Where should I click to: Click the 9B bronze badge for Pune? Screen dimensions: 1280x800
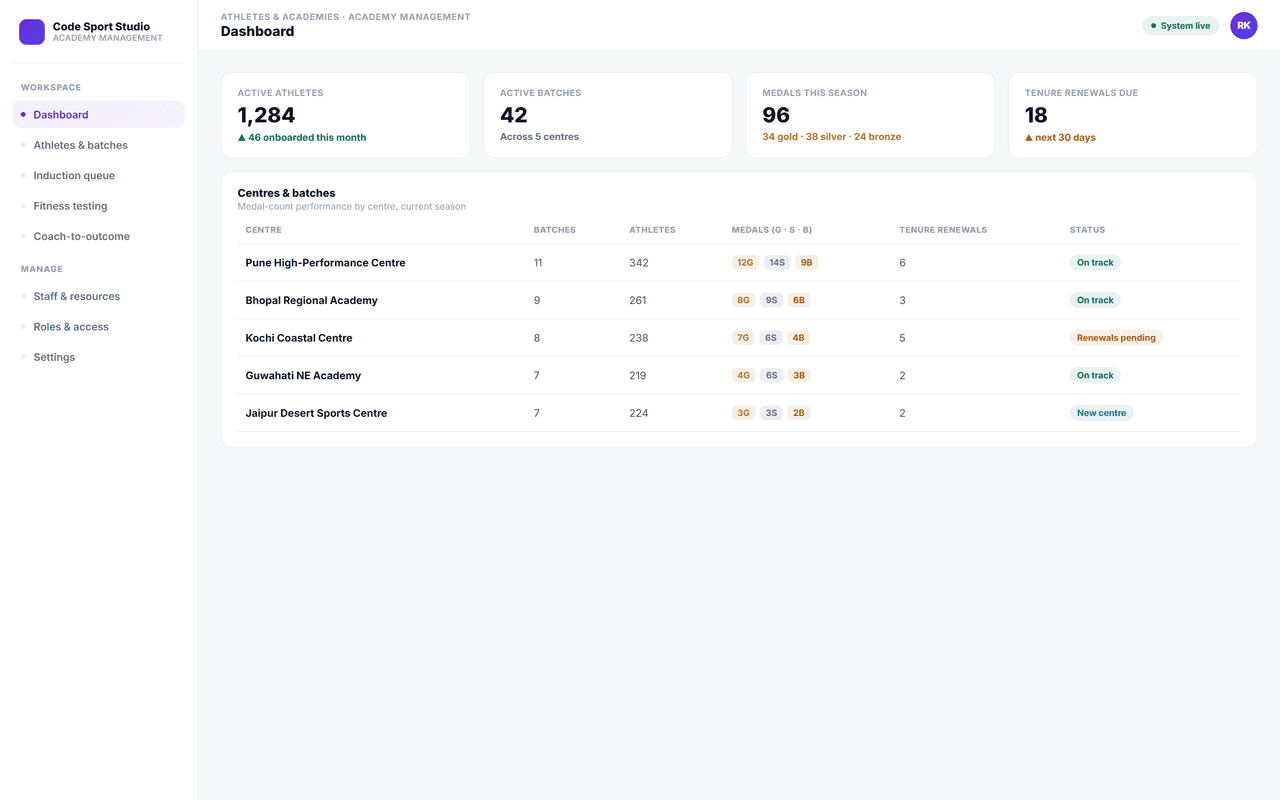tap(807, 263)
